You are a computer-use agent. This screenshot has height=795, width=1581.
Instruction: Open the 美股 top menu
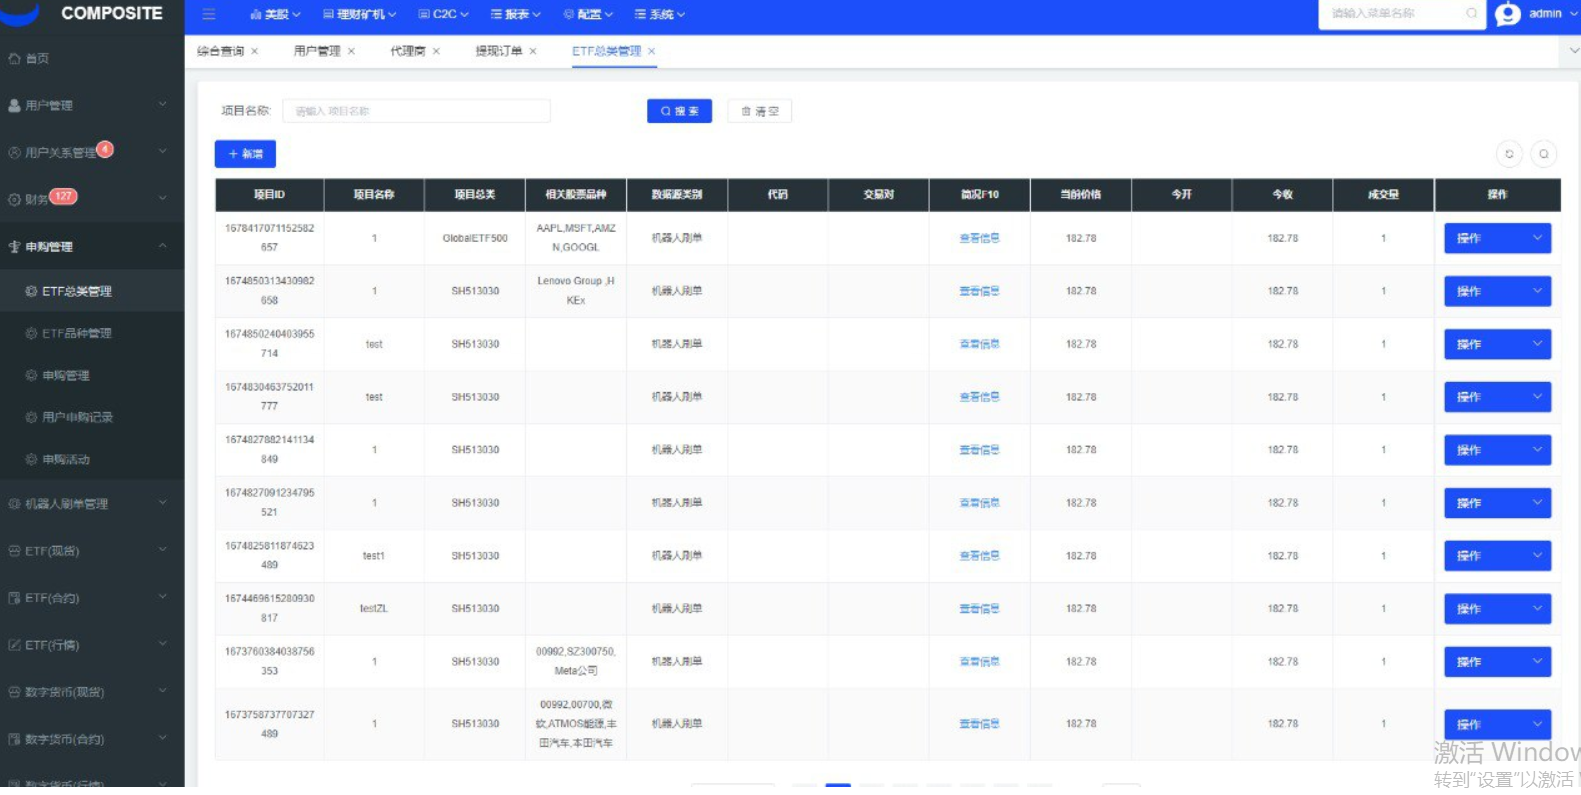pyautogui.click(x=274, y=14)
